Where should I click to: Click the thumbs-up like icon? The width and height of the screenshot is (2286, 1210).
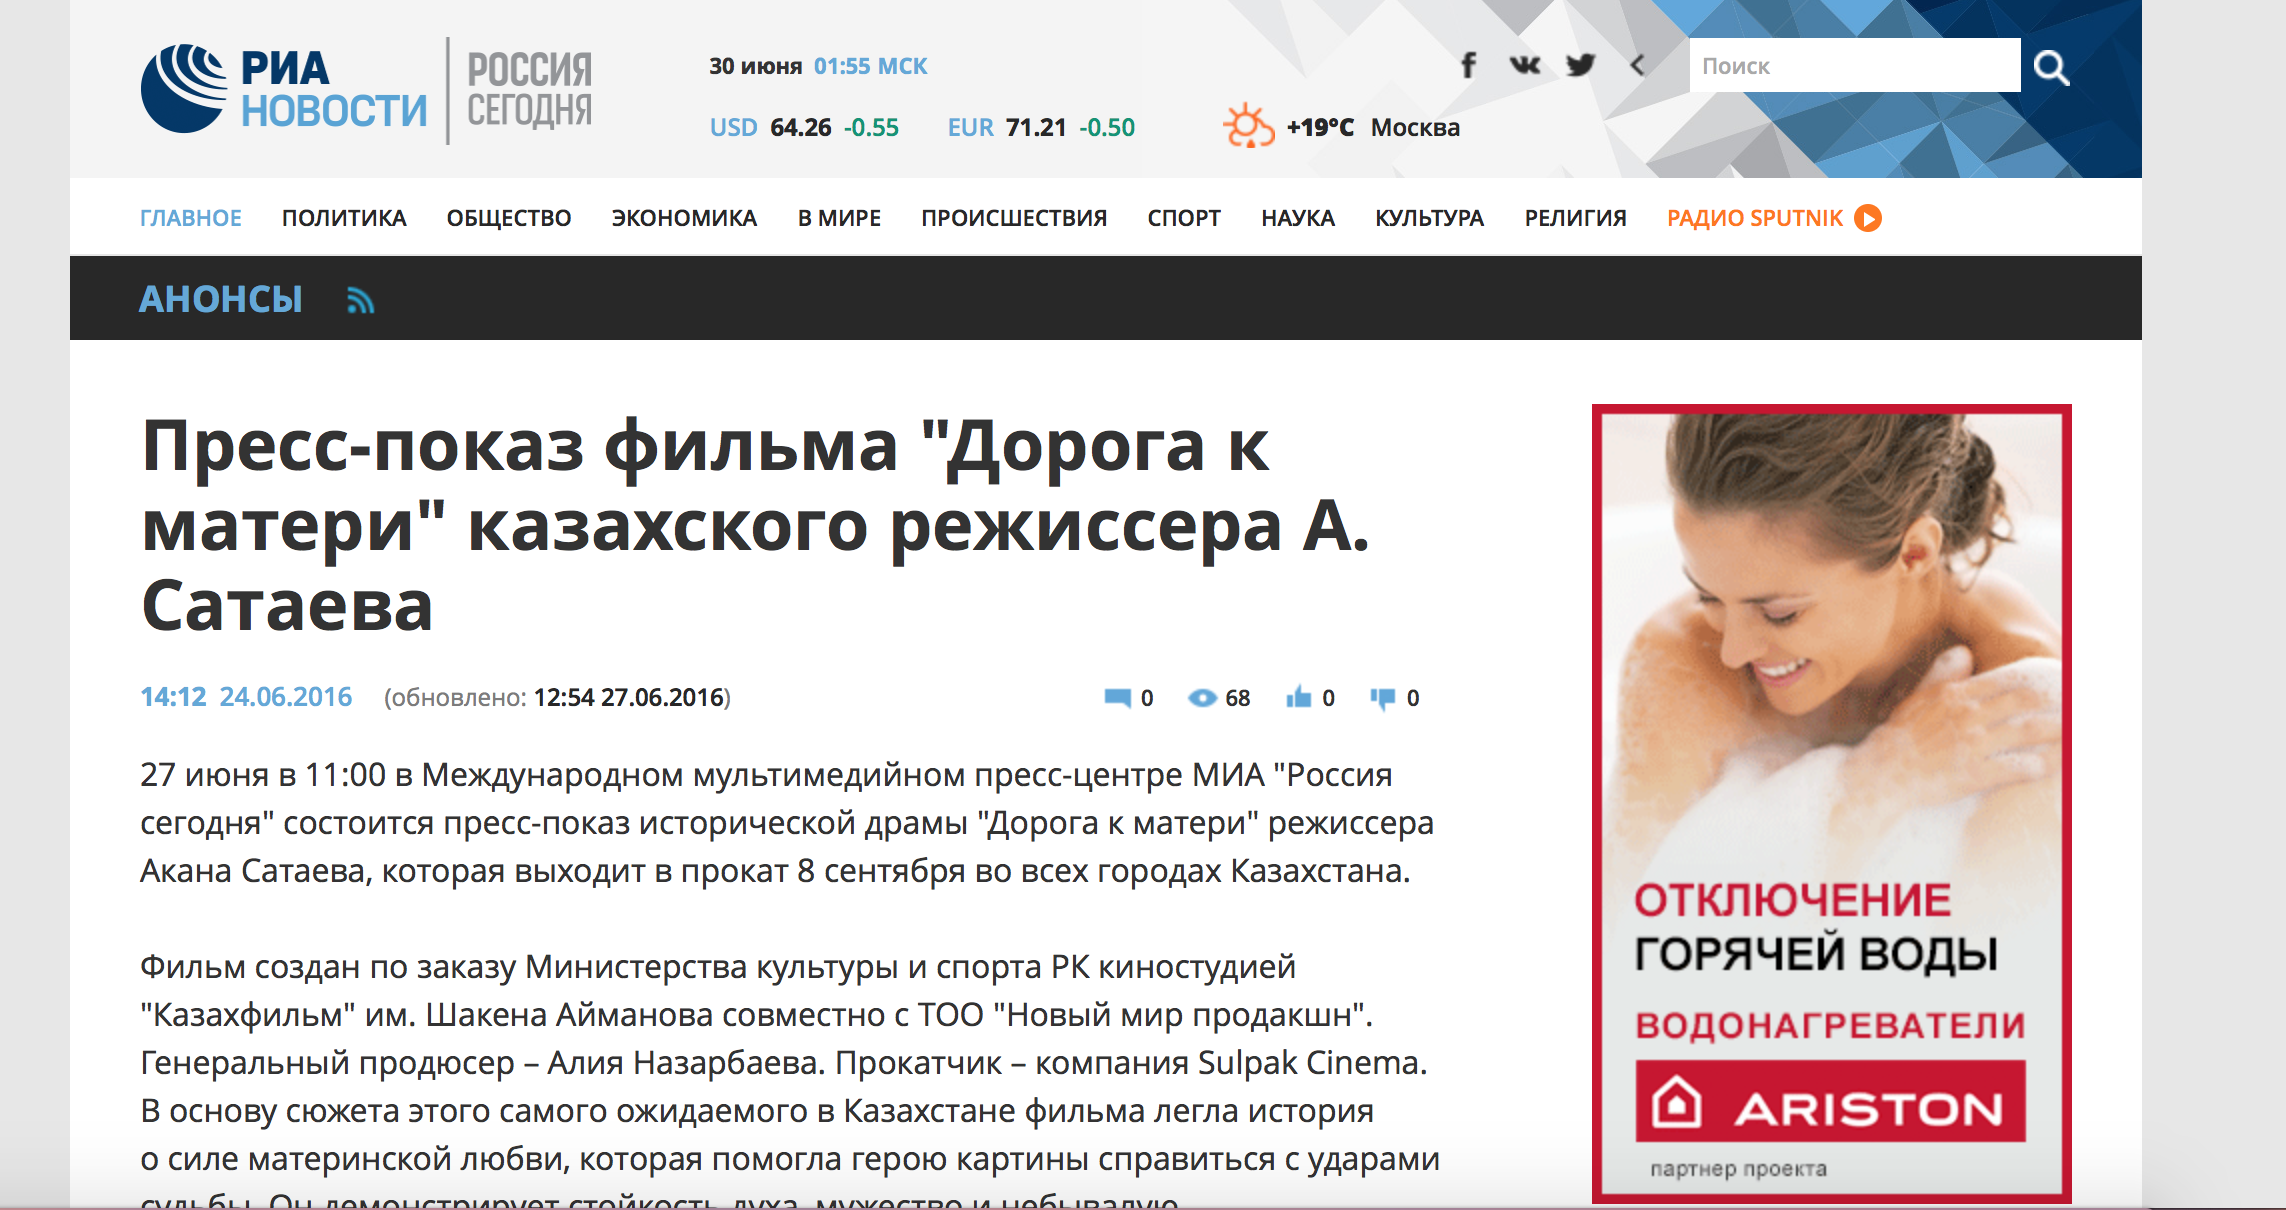1298,697
